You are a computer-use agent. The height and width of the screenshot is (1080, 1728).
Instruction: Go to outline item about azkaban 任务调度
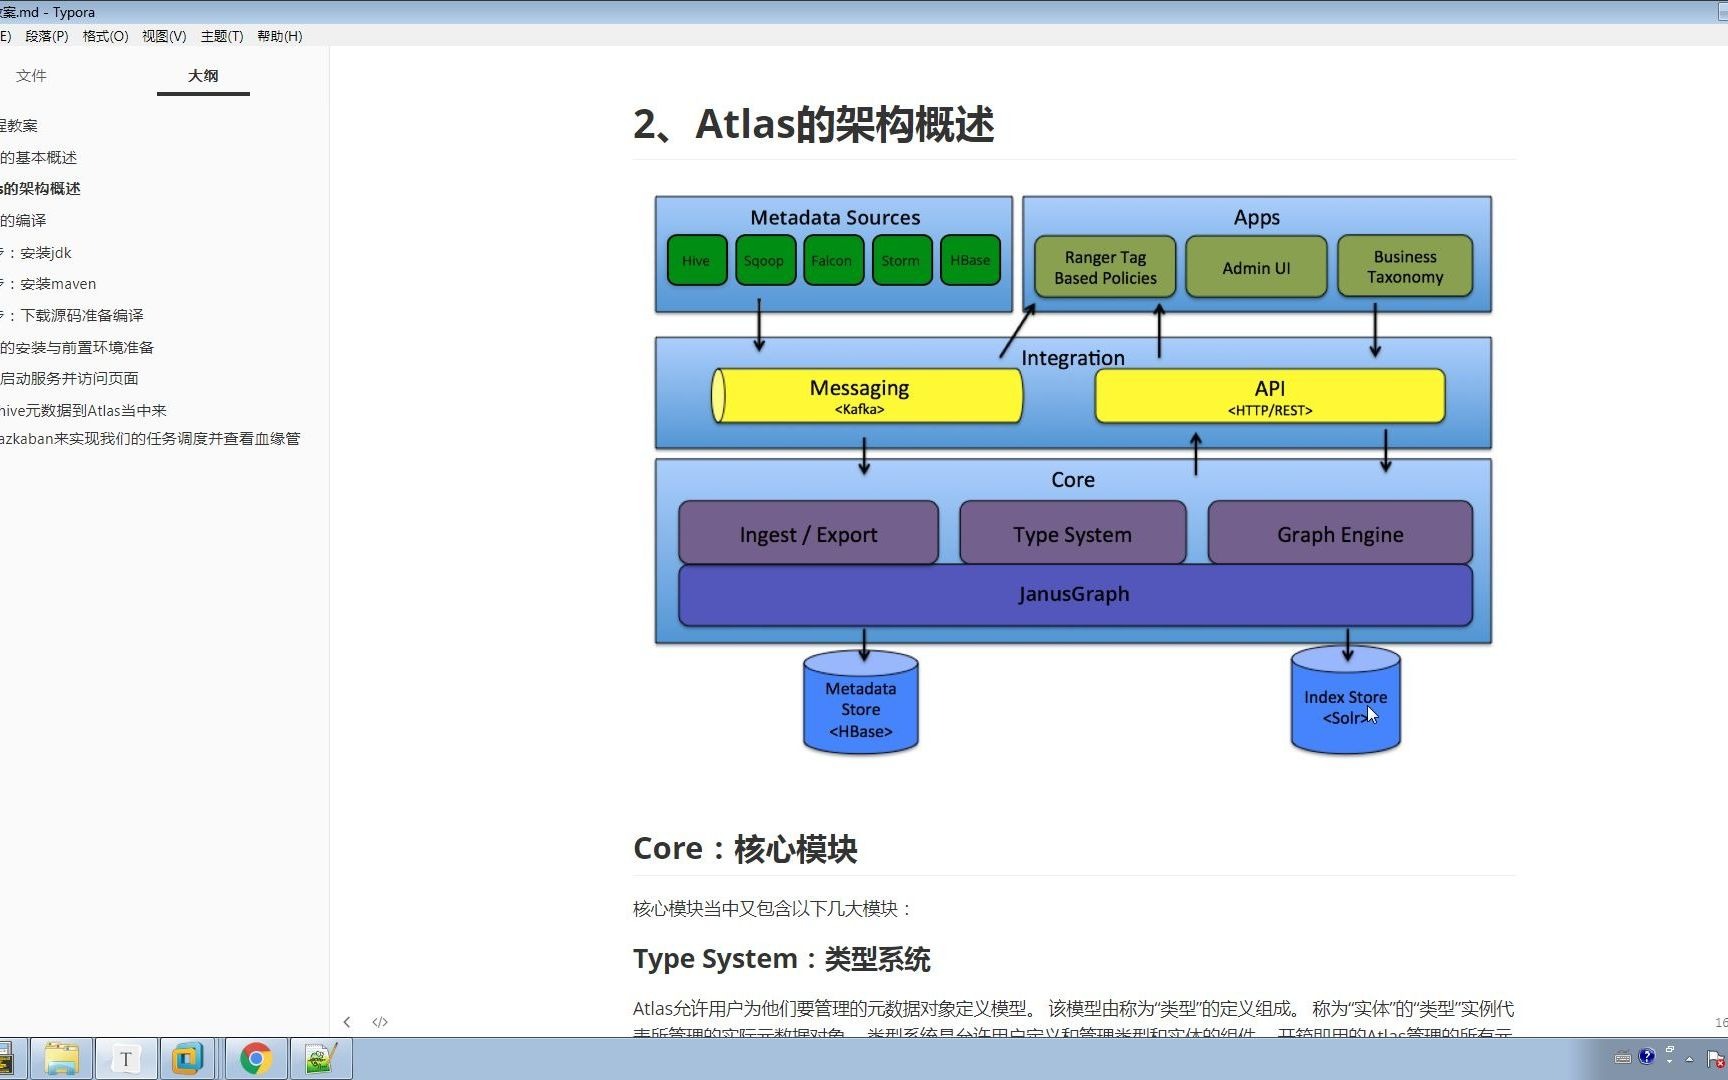tap(150, 438)
